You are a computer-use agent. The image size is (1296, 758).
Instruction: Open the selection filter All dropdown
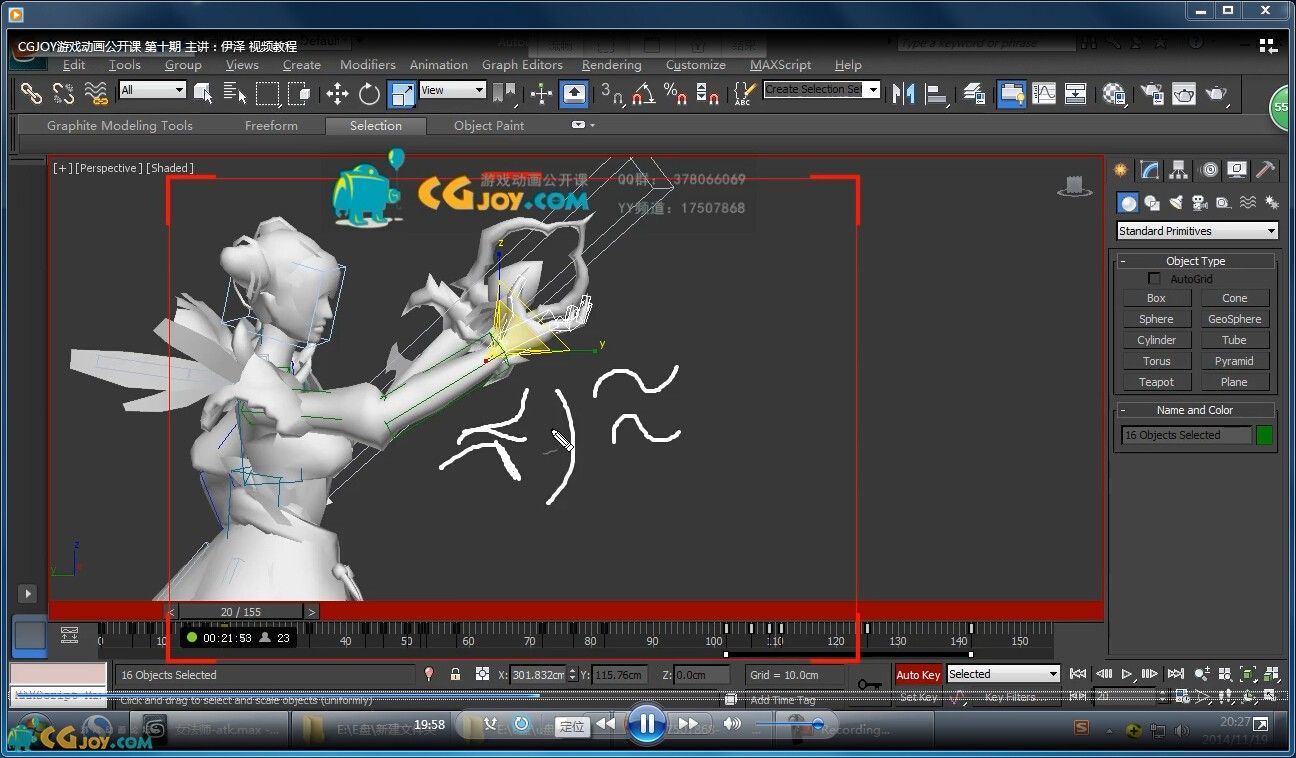tap(152, 90)
